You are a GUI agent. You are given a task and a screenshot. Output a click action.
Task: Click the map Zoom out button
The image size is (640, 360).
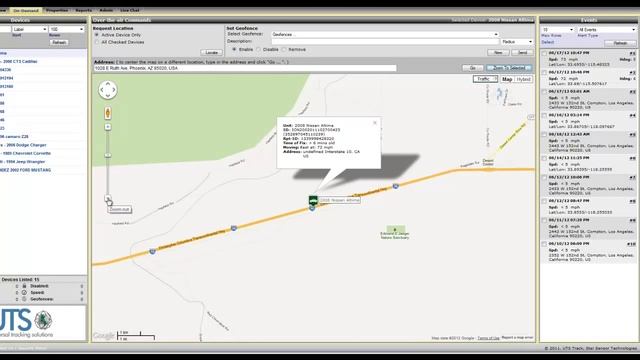(108, 199)
